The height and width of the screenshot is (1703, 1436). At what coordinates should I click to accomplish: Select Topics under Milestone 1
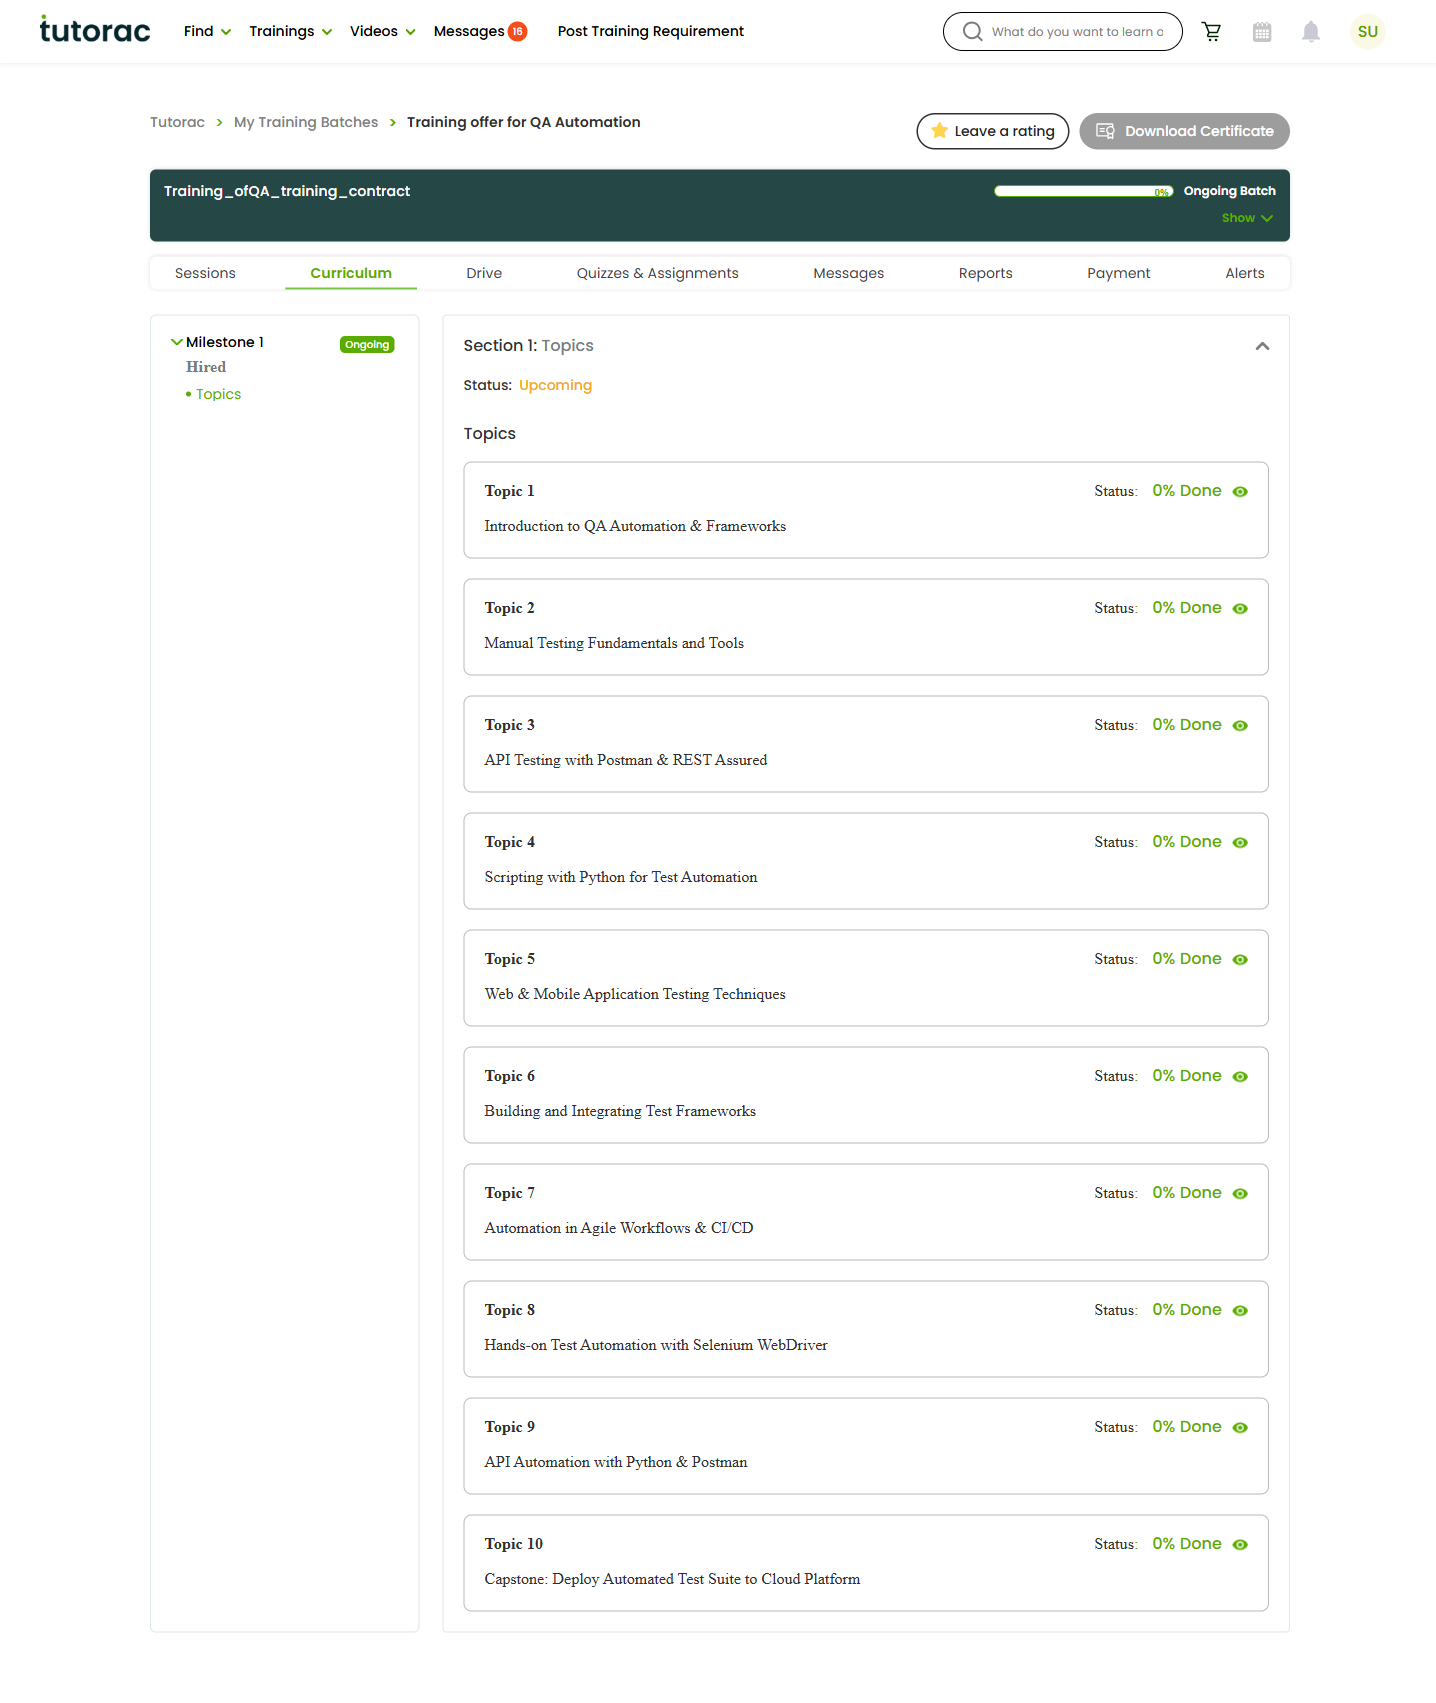[218, 394]
